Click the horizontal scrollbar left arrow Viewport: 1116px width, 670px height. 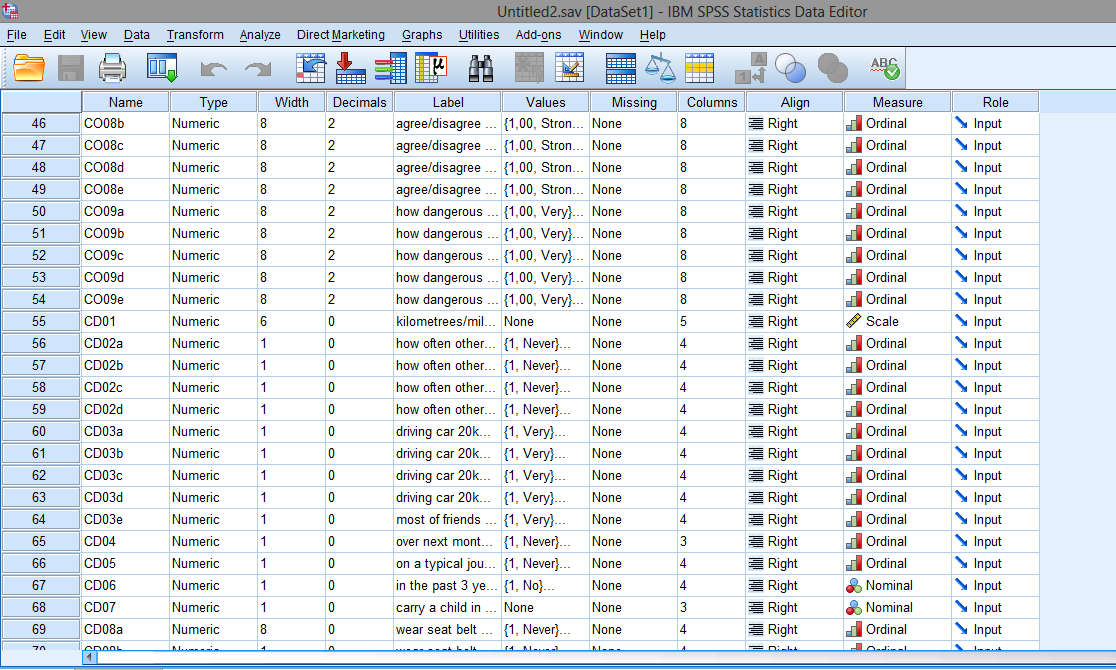pos(90,658)
